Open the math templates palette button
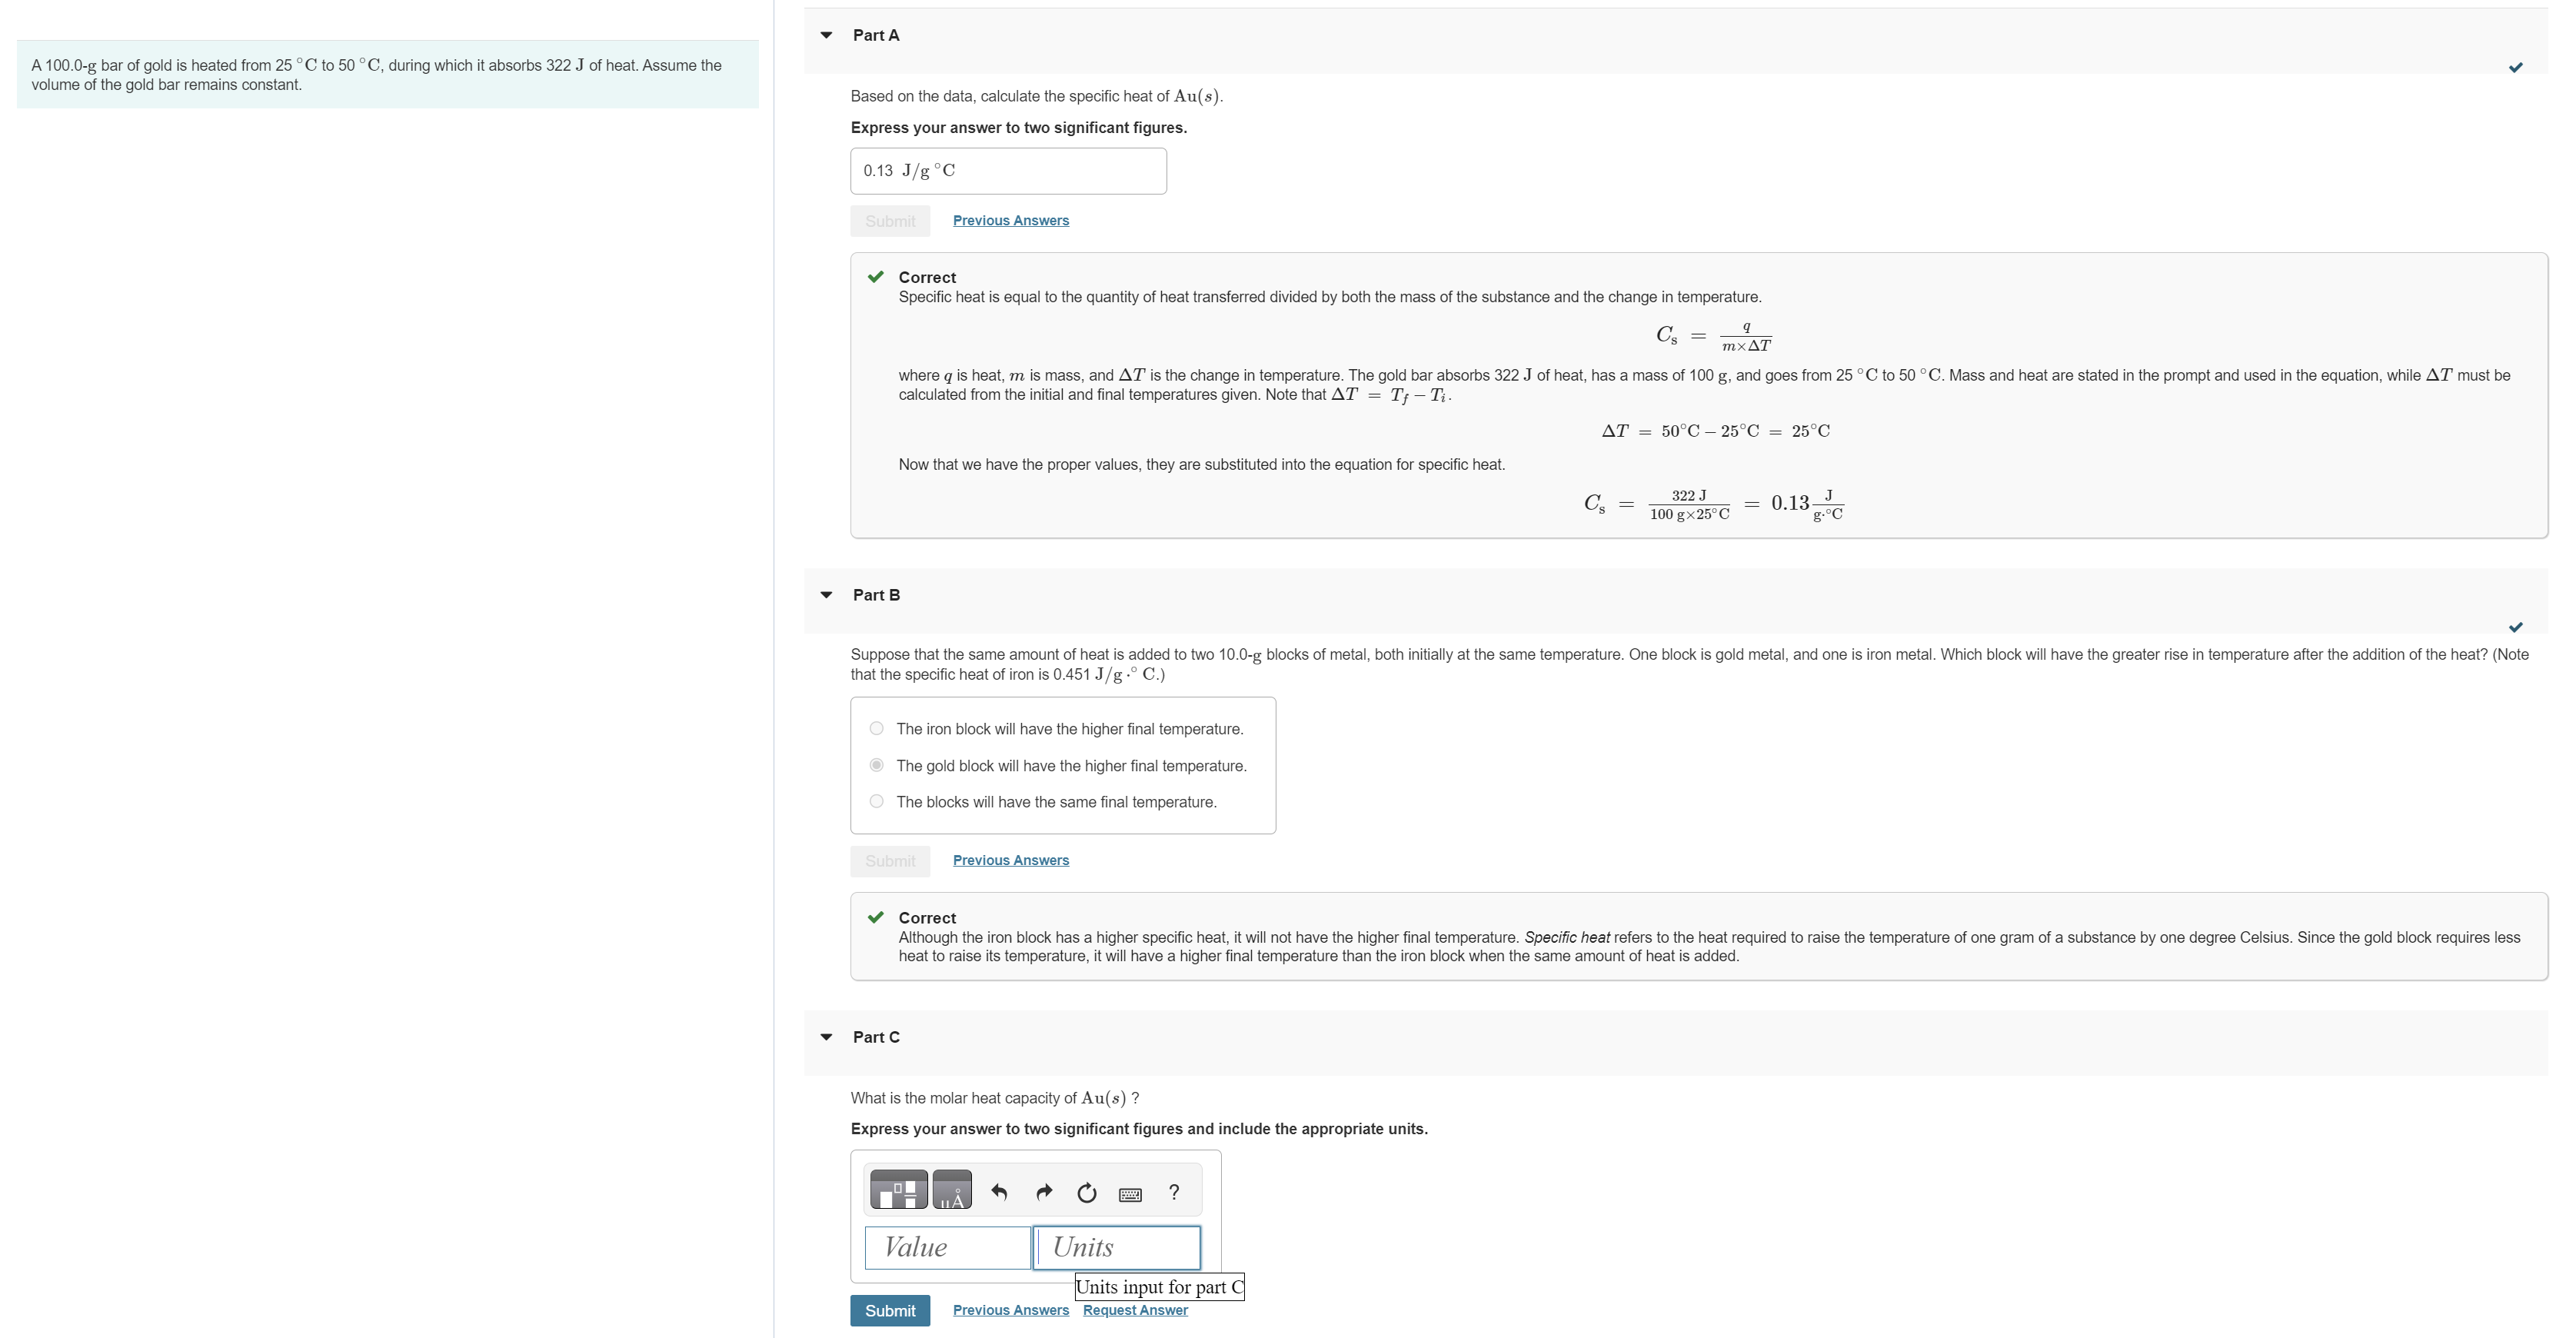The width and height of the screenshot is (2576, 1338). coord(898,1190)
